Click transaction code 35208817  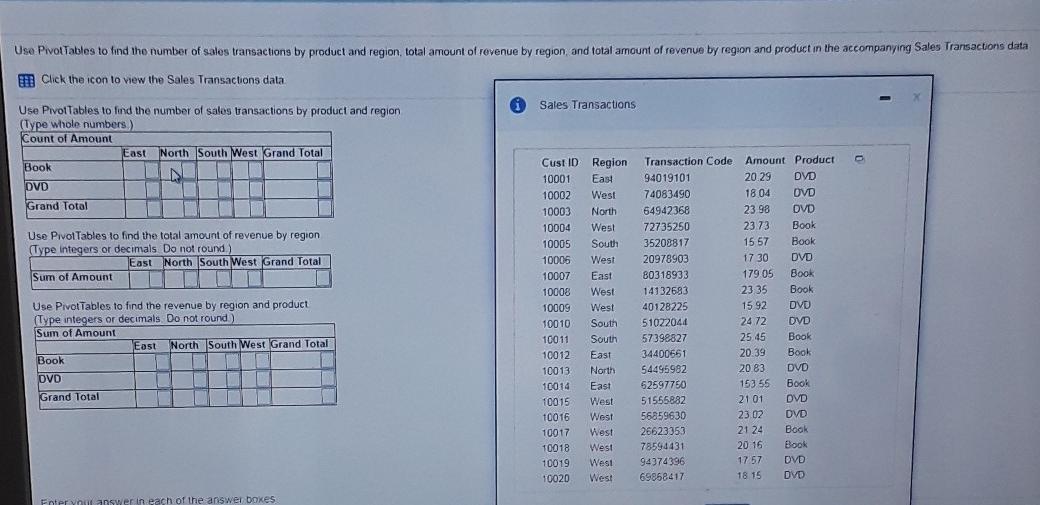coord(666,243)
